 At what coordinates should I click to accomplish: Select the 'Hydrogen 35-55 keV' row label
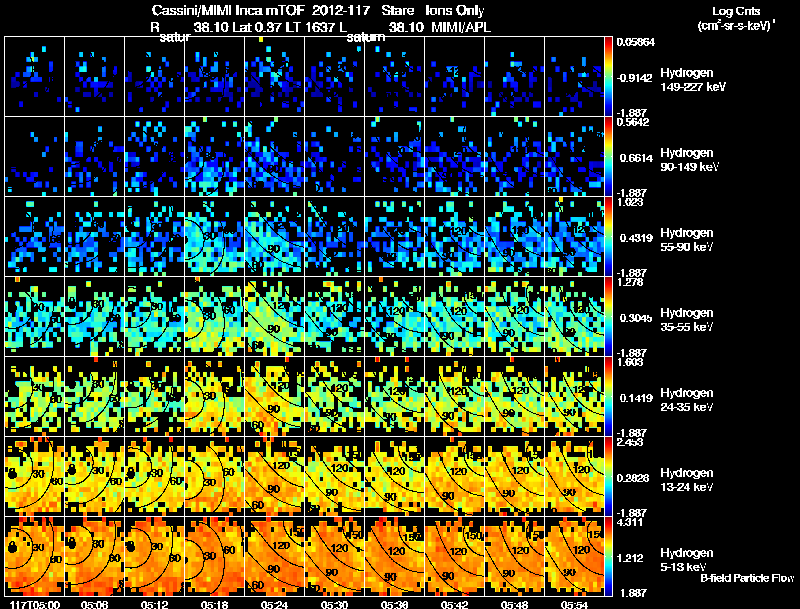pos(687,320)
